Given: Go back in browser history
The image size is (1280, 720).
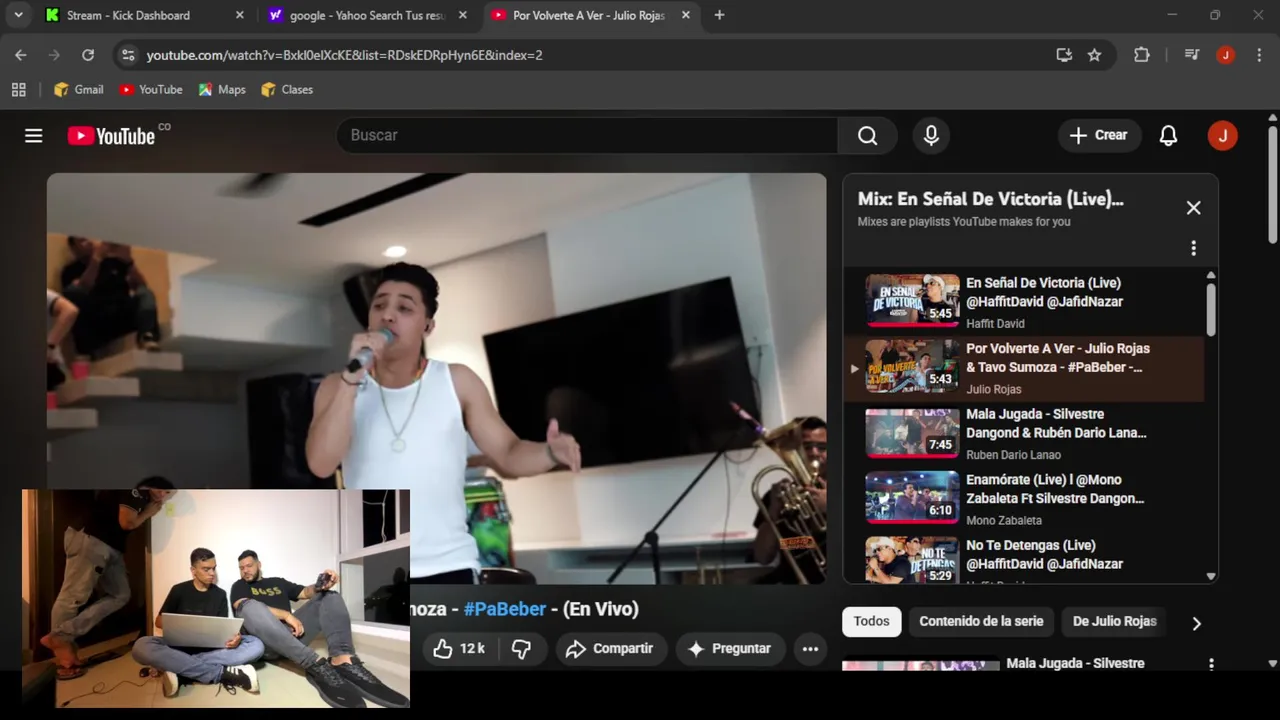Looking at the screenshot, I should (x=21, y=55).
